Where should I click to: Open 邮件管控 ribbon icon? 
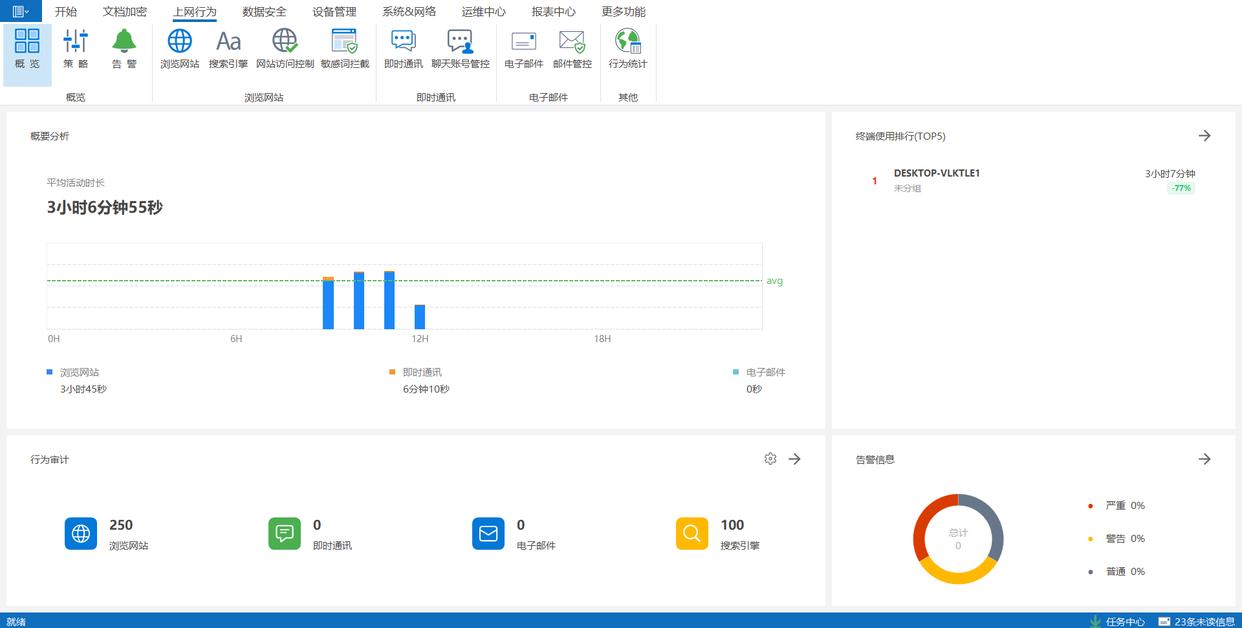pyautogui.click(x=572, y=48)
